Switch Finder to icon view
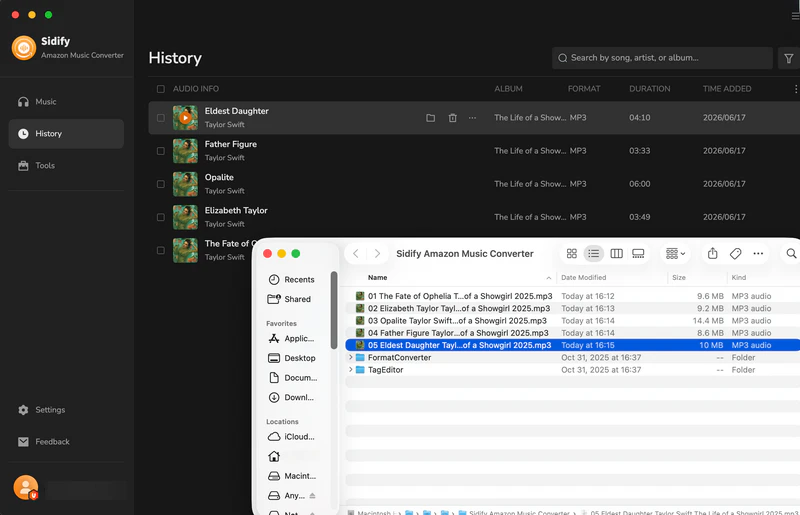The height and width of the screenshot is (515, 800). click(572, 254)
